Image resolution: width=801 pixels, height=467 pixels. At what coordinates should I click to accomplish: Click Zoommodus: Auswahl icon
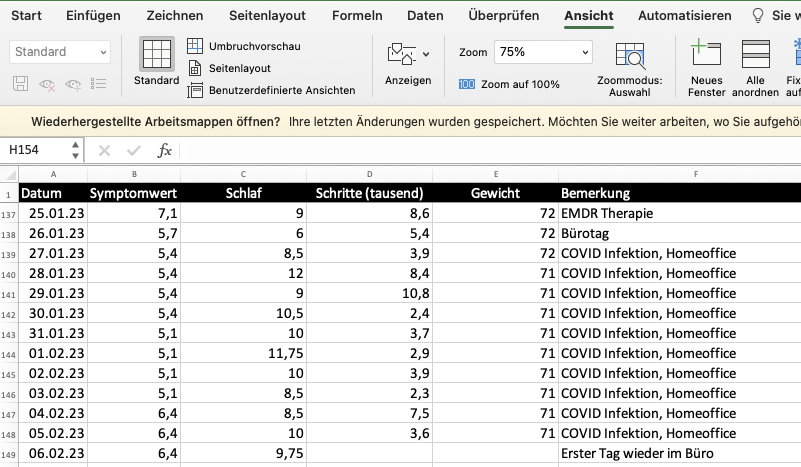click(x=629, y=56)
